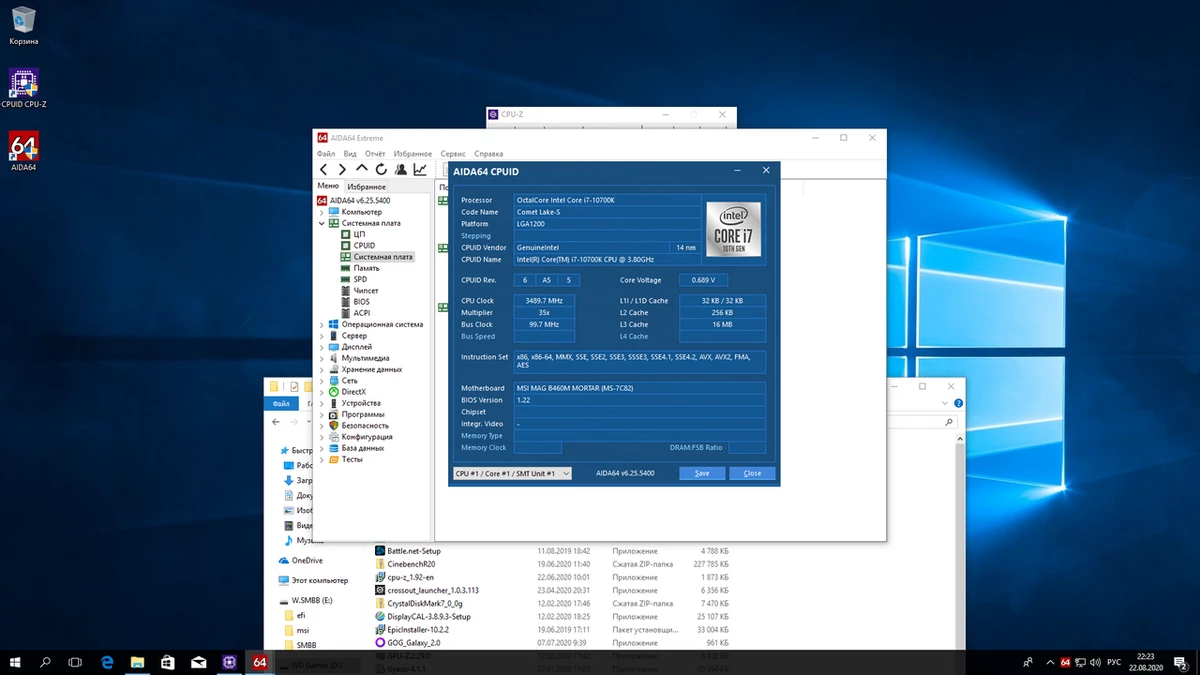Expand the Дисплей tree node
The image size is (1200, 675).
point(322,347)
